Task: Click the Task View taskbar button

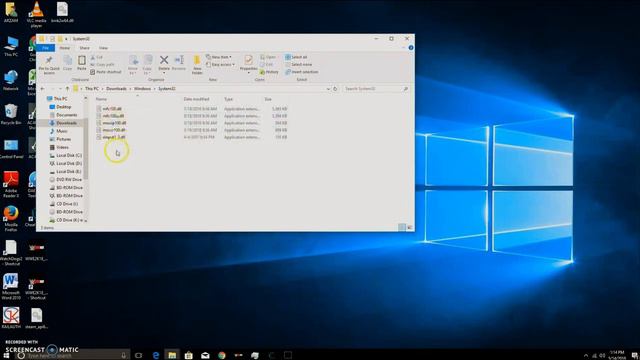Action: pyautogui.click(x=138, y=355)
